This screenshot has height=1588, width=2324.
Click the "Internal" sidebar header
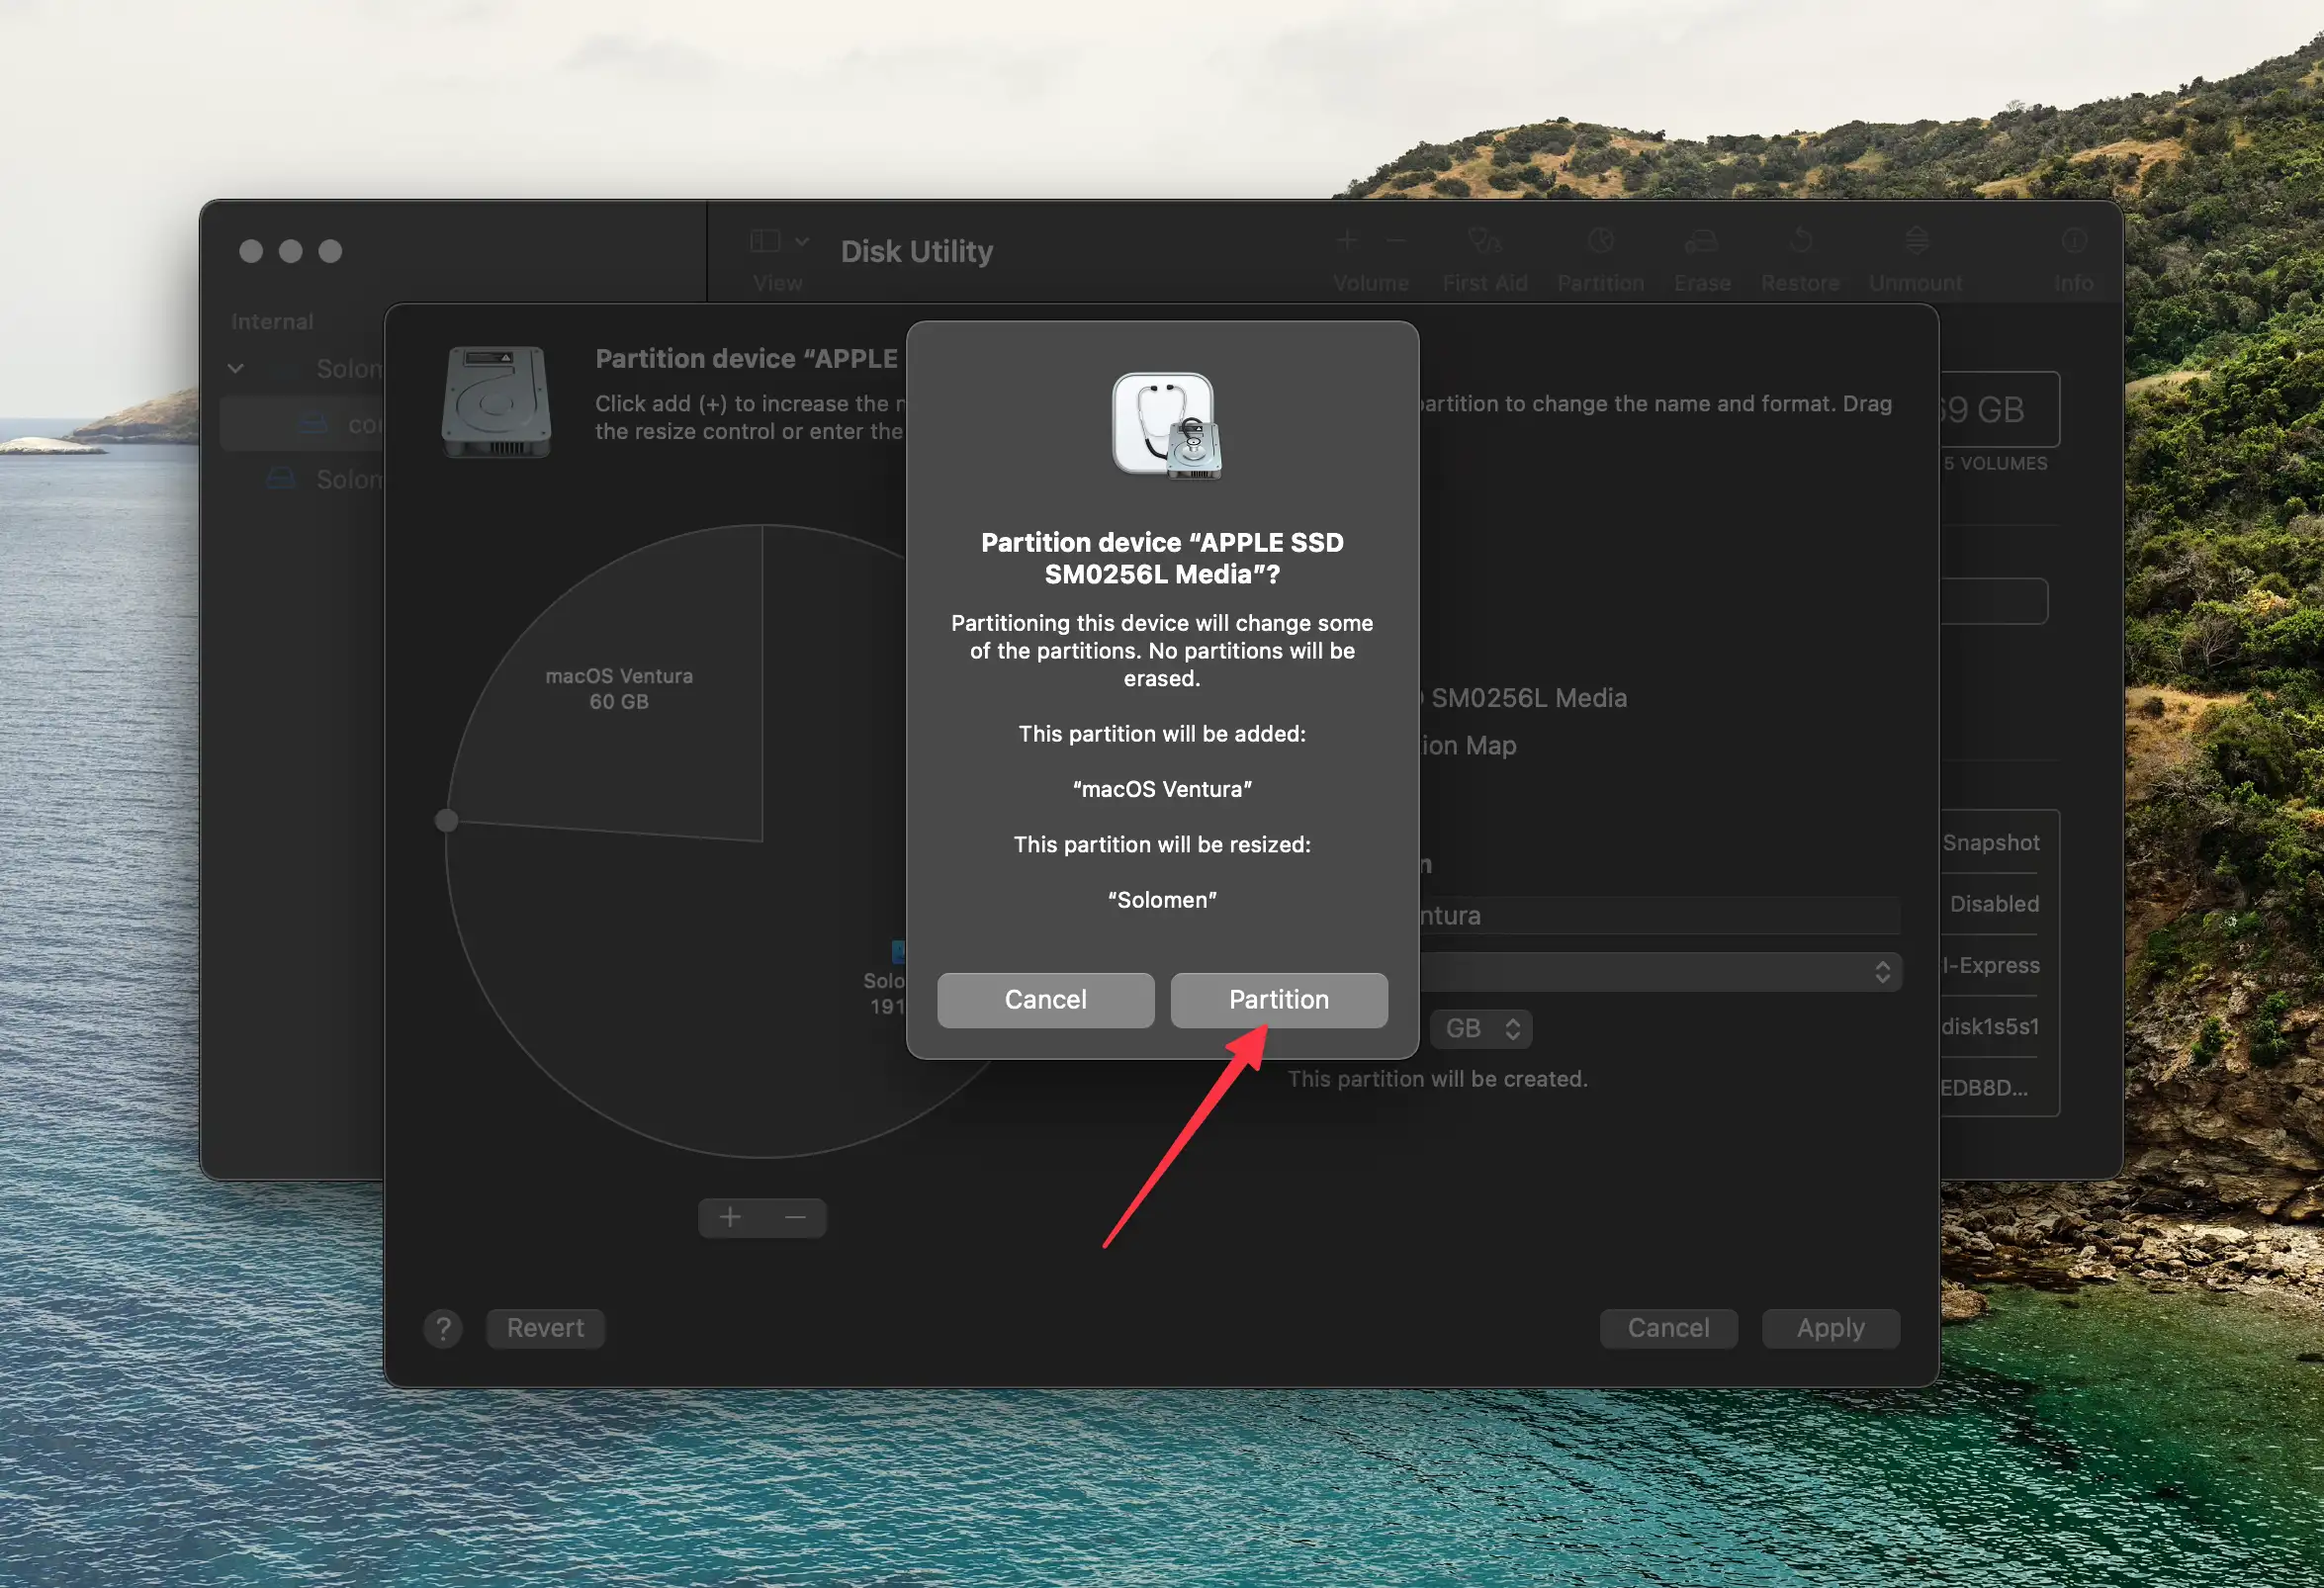[272, 321]
